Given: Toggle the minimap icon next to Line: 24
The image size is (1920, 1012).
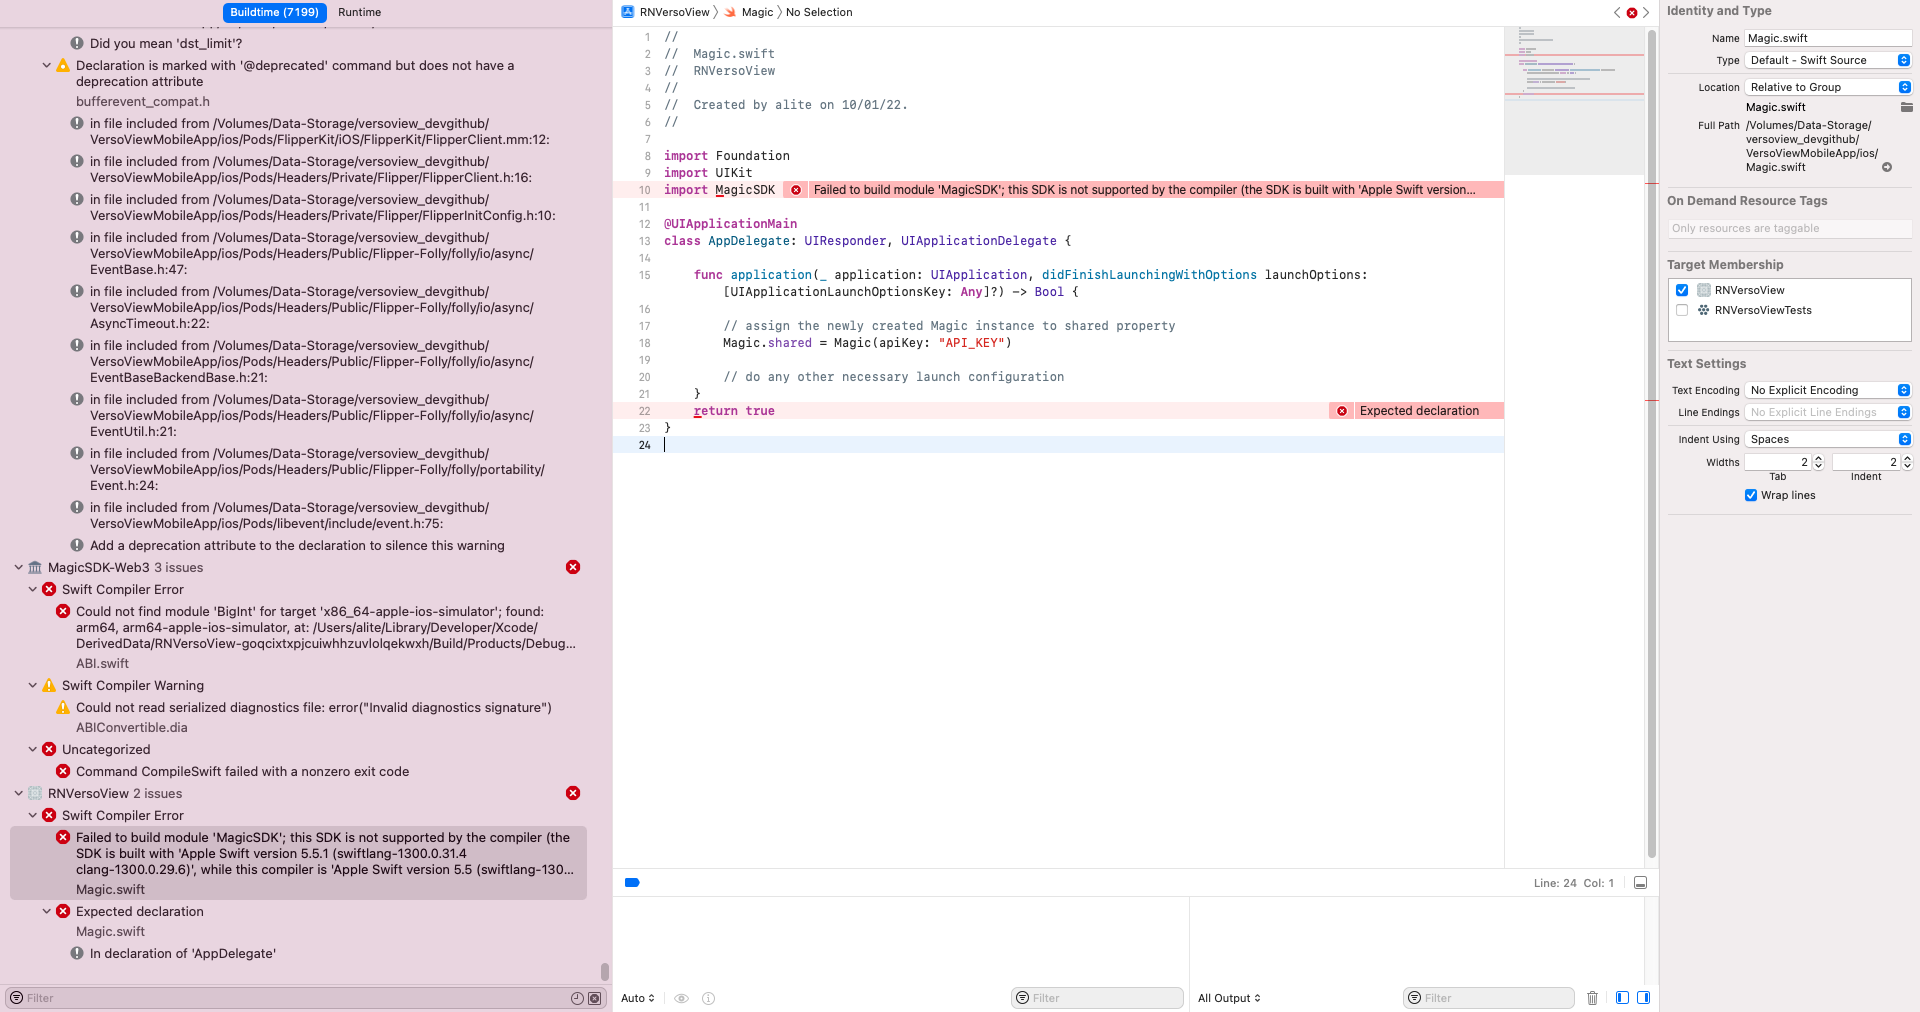Looking at the screenshot, I should [x=1640, y=883].
